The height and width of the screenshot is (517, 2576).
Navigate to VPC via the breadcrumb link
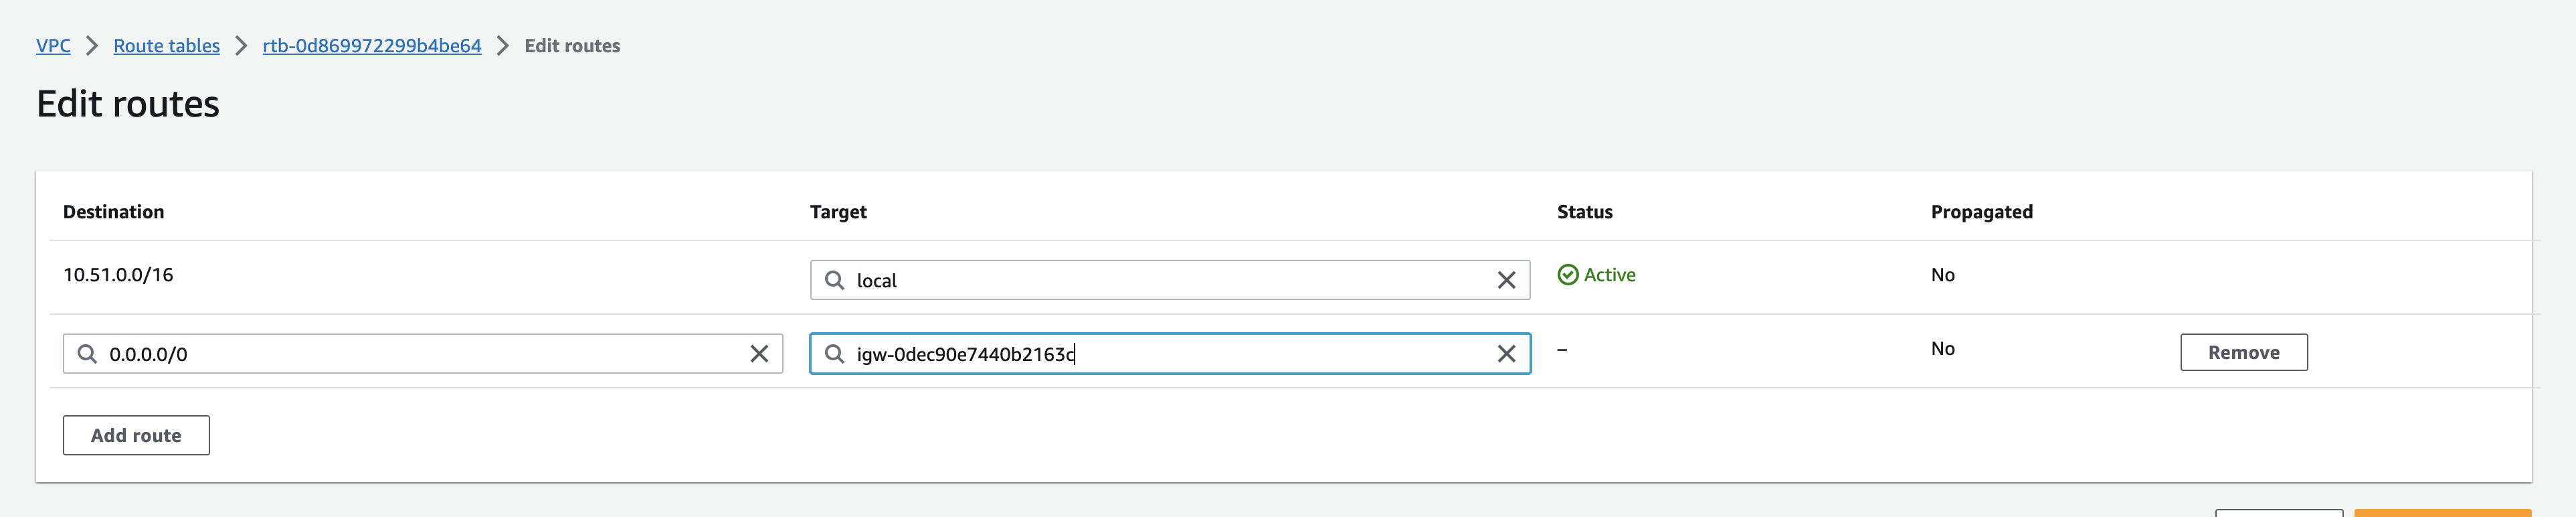pos(53,45)
